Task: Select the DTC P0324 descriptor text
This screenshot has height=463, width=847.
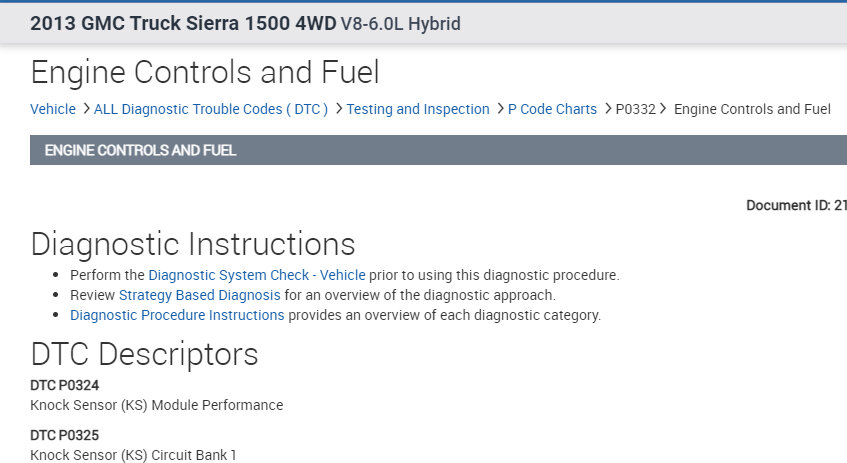Action: click(64, 385)
